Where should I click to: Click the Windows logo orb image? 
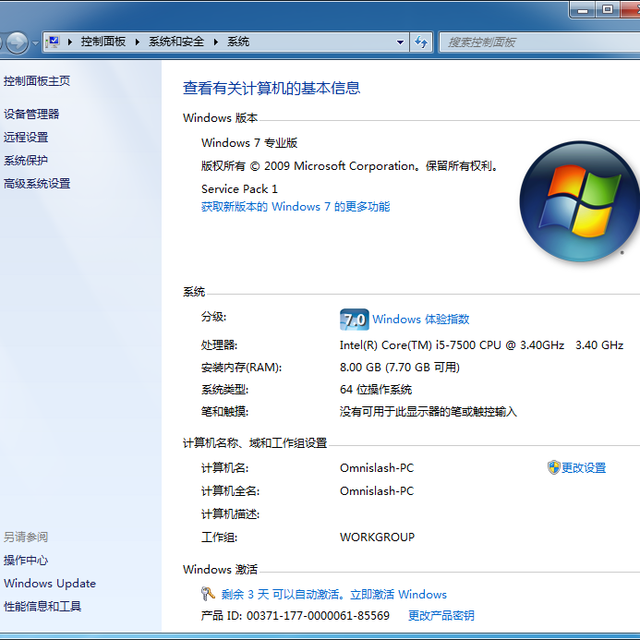(579, 201)
